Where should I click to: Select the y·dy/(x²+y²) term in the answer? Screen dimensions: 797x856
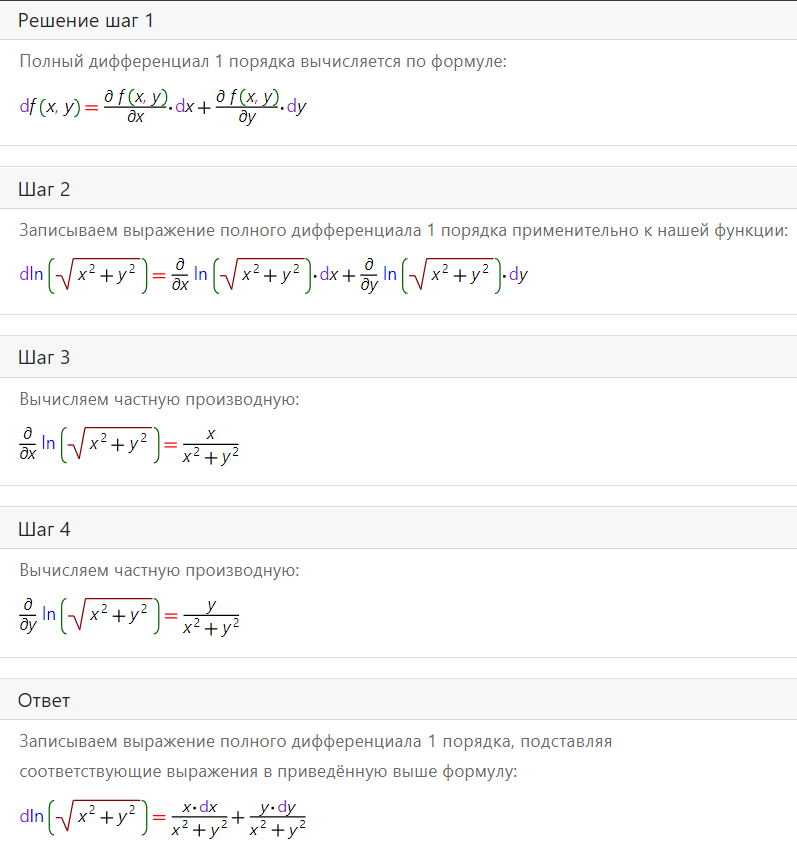[x=277, y=818]
